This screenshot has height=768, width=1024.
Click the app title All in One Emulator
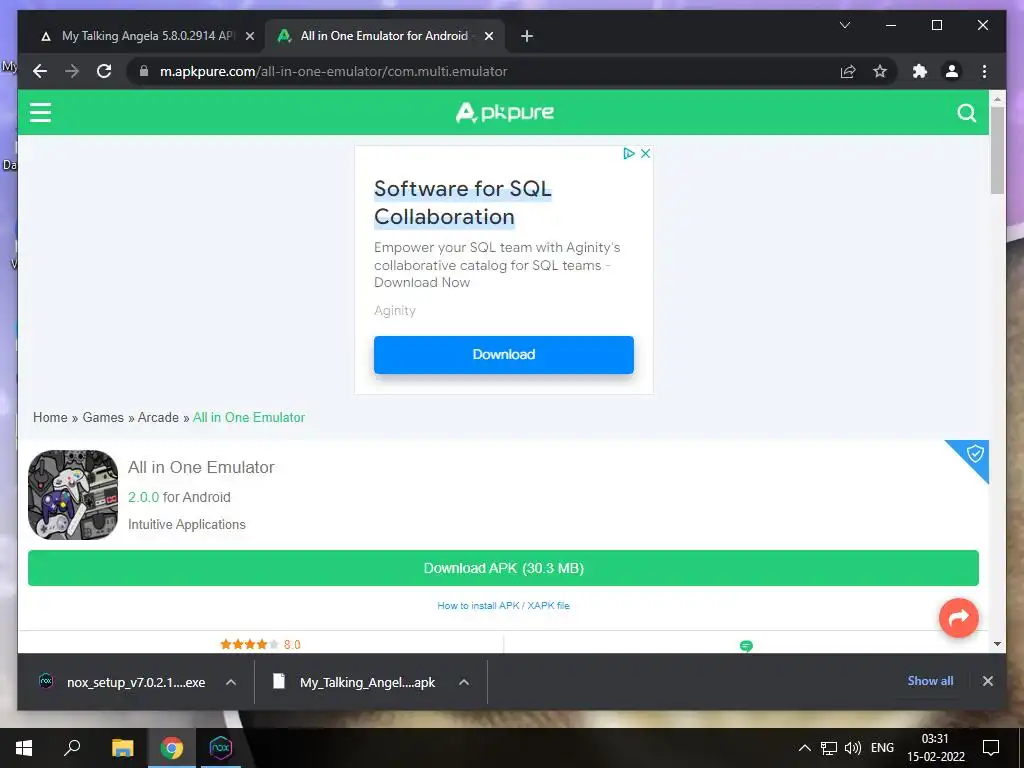pos(201,468)
